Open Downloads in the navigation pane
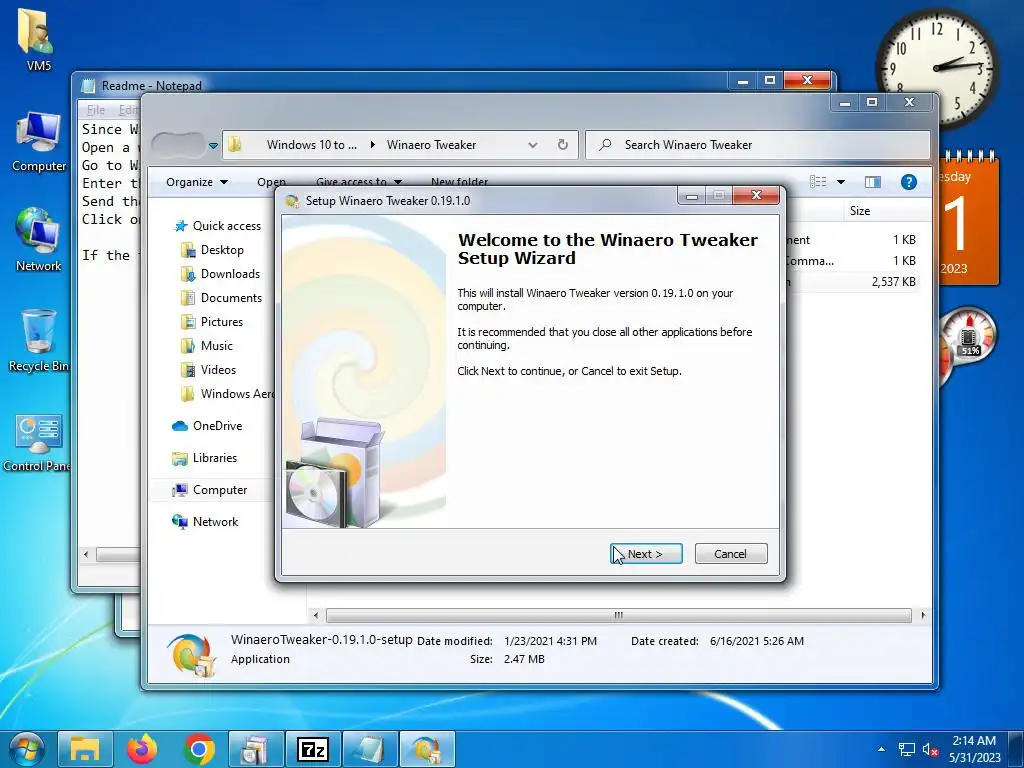Screen dimensions: 1024x768 (221, 274)
